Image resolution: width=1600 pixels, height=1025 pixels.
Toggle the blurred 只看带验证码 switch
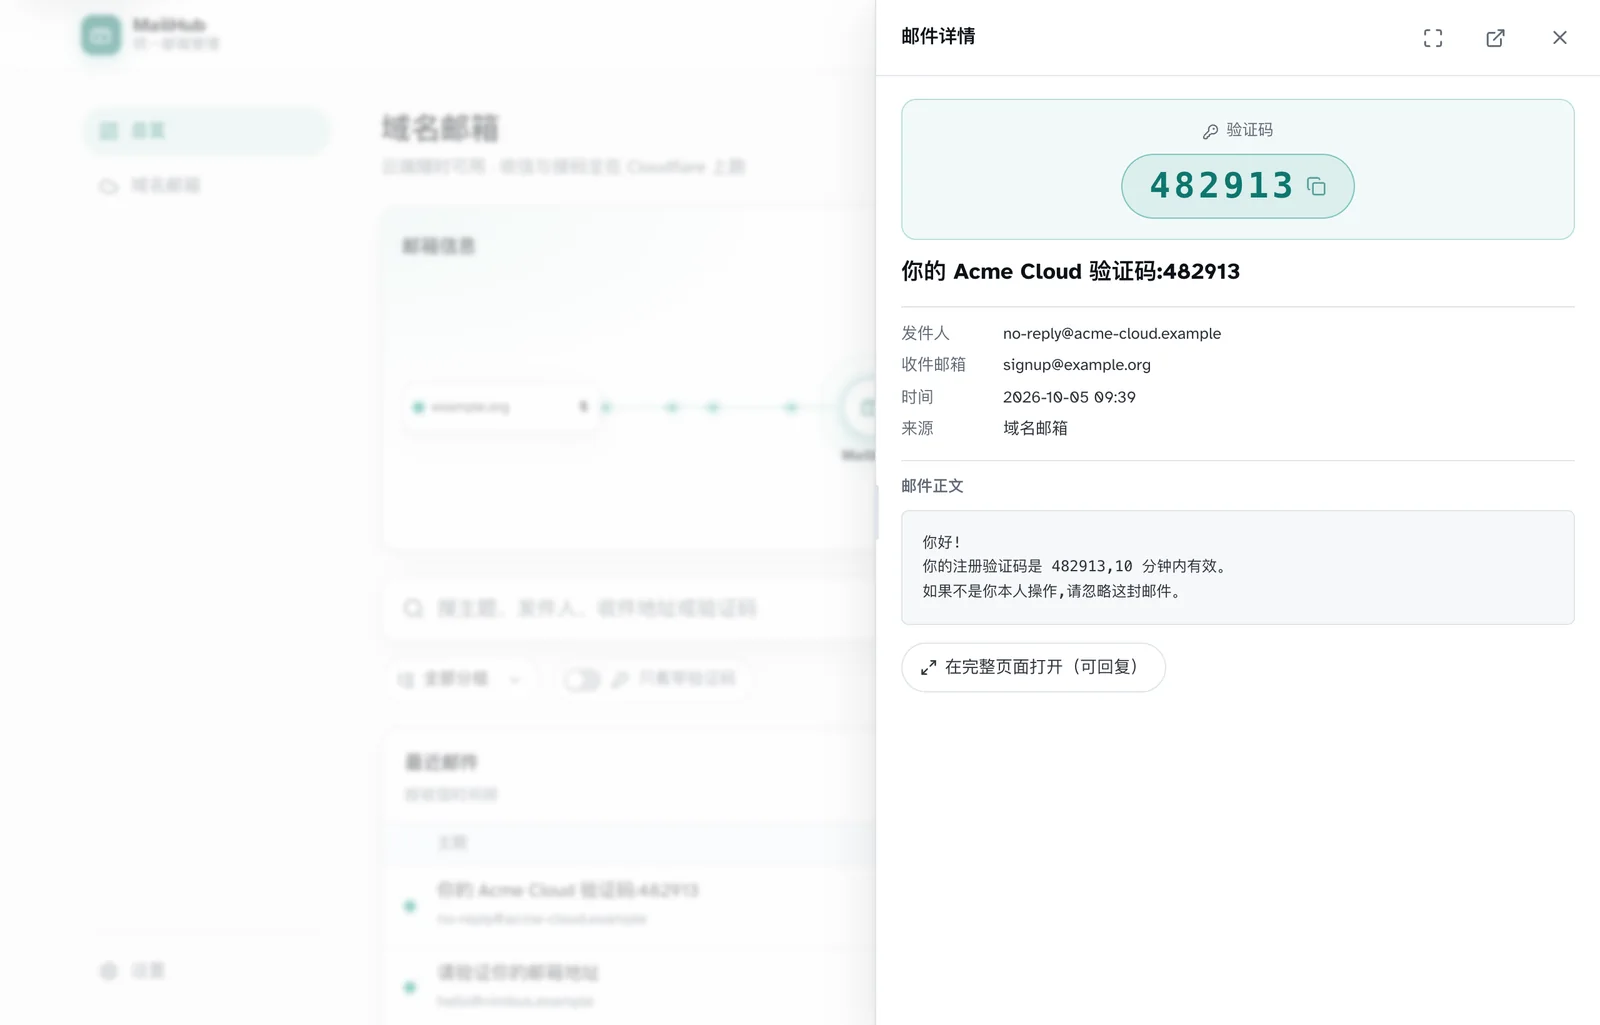tap(582, 680)
